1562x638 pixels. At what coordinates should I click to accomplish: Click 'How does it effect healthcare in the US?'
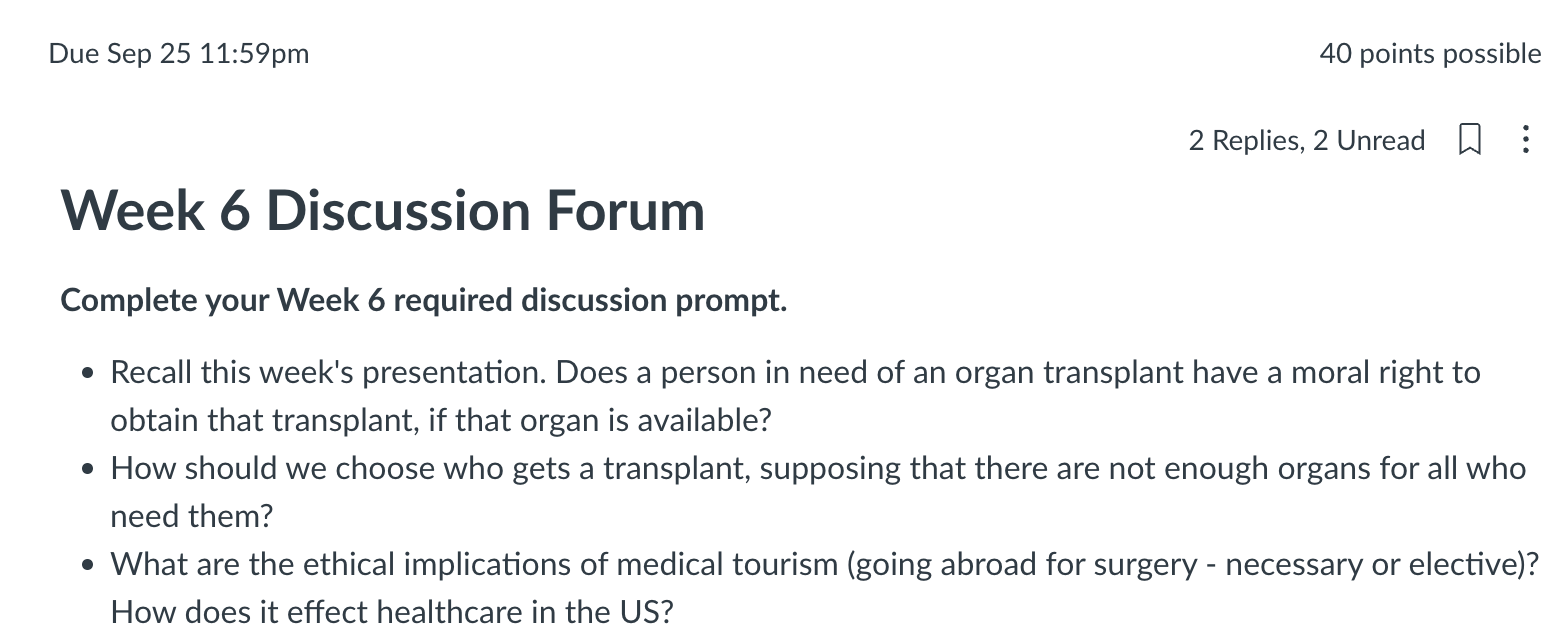pyautogui.click(x=392, y=611)
